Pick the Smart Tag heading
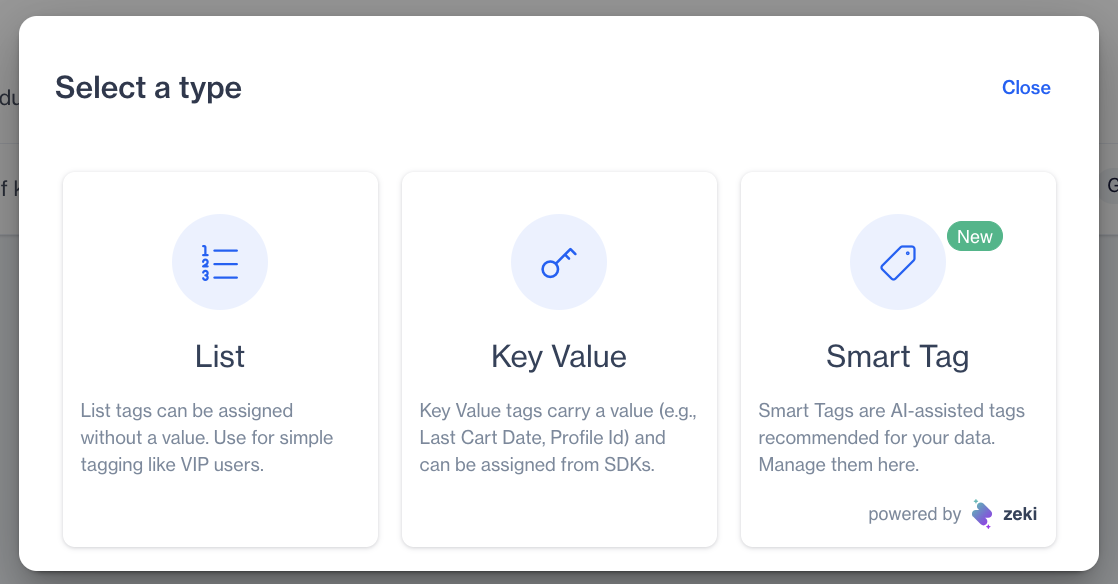1118x584 pixels. coord(897,357)
